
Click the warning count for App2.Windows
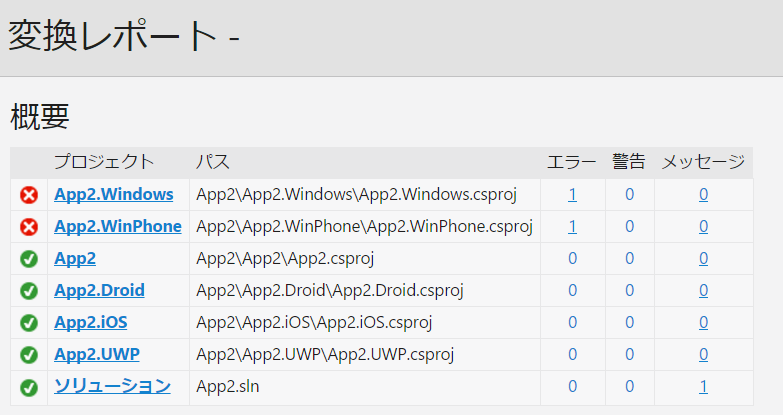(630, 194)
